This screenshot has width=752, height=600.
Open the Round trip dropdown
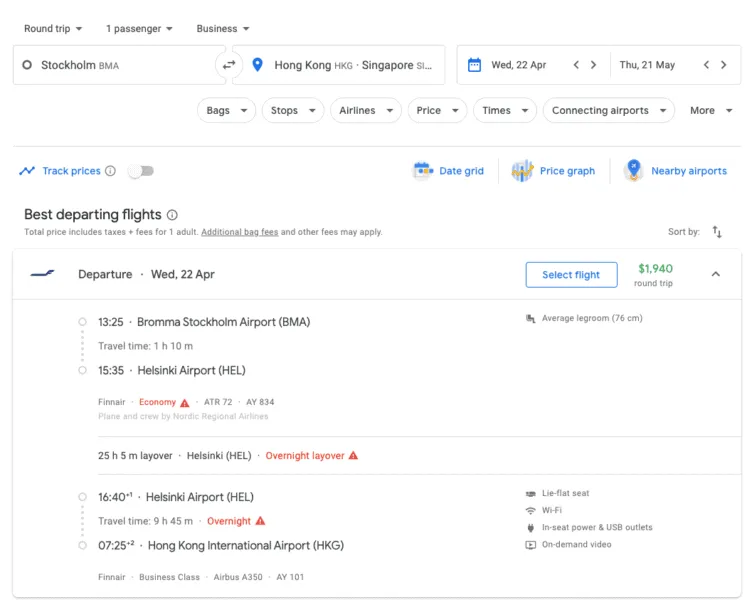pyautogui.click(x=53, y=29)
